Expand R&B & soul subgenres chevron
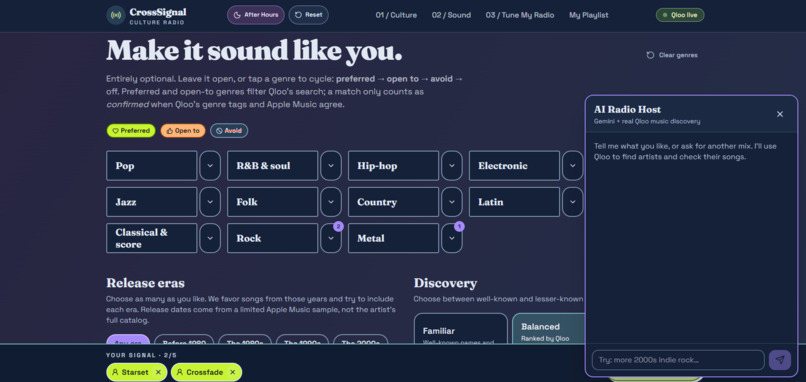The width and height of the screenshot is (806, 382). point(331,166)
